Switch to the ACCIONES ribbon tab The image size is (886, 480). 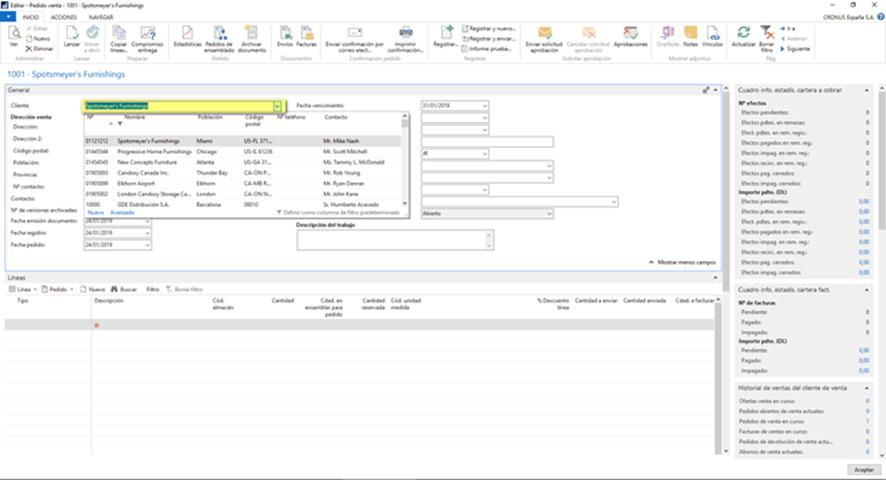(x=64, y=17)
